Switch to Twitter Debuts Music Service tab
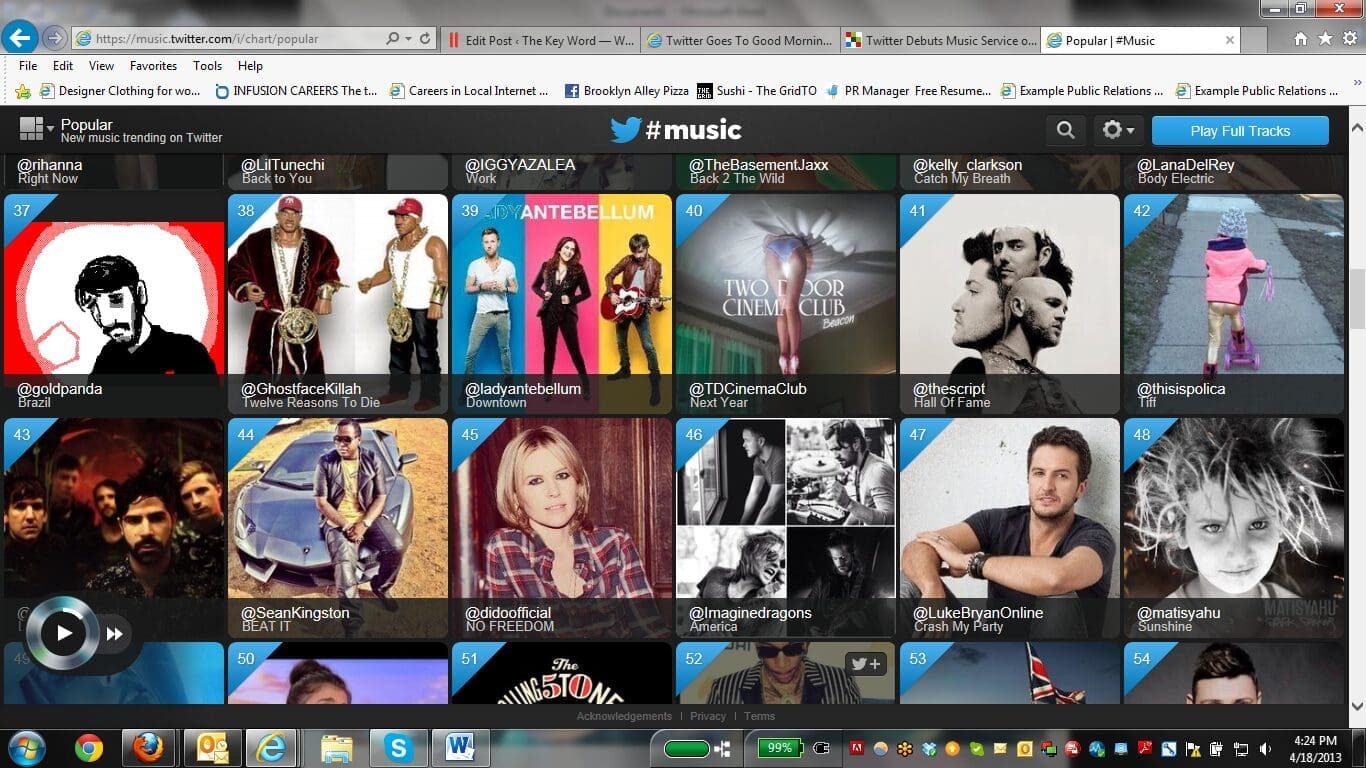The image size is (1366, 768). 940,40
